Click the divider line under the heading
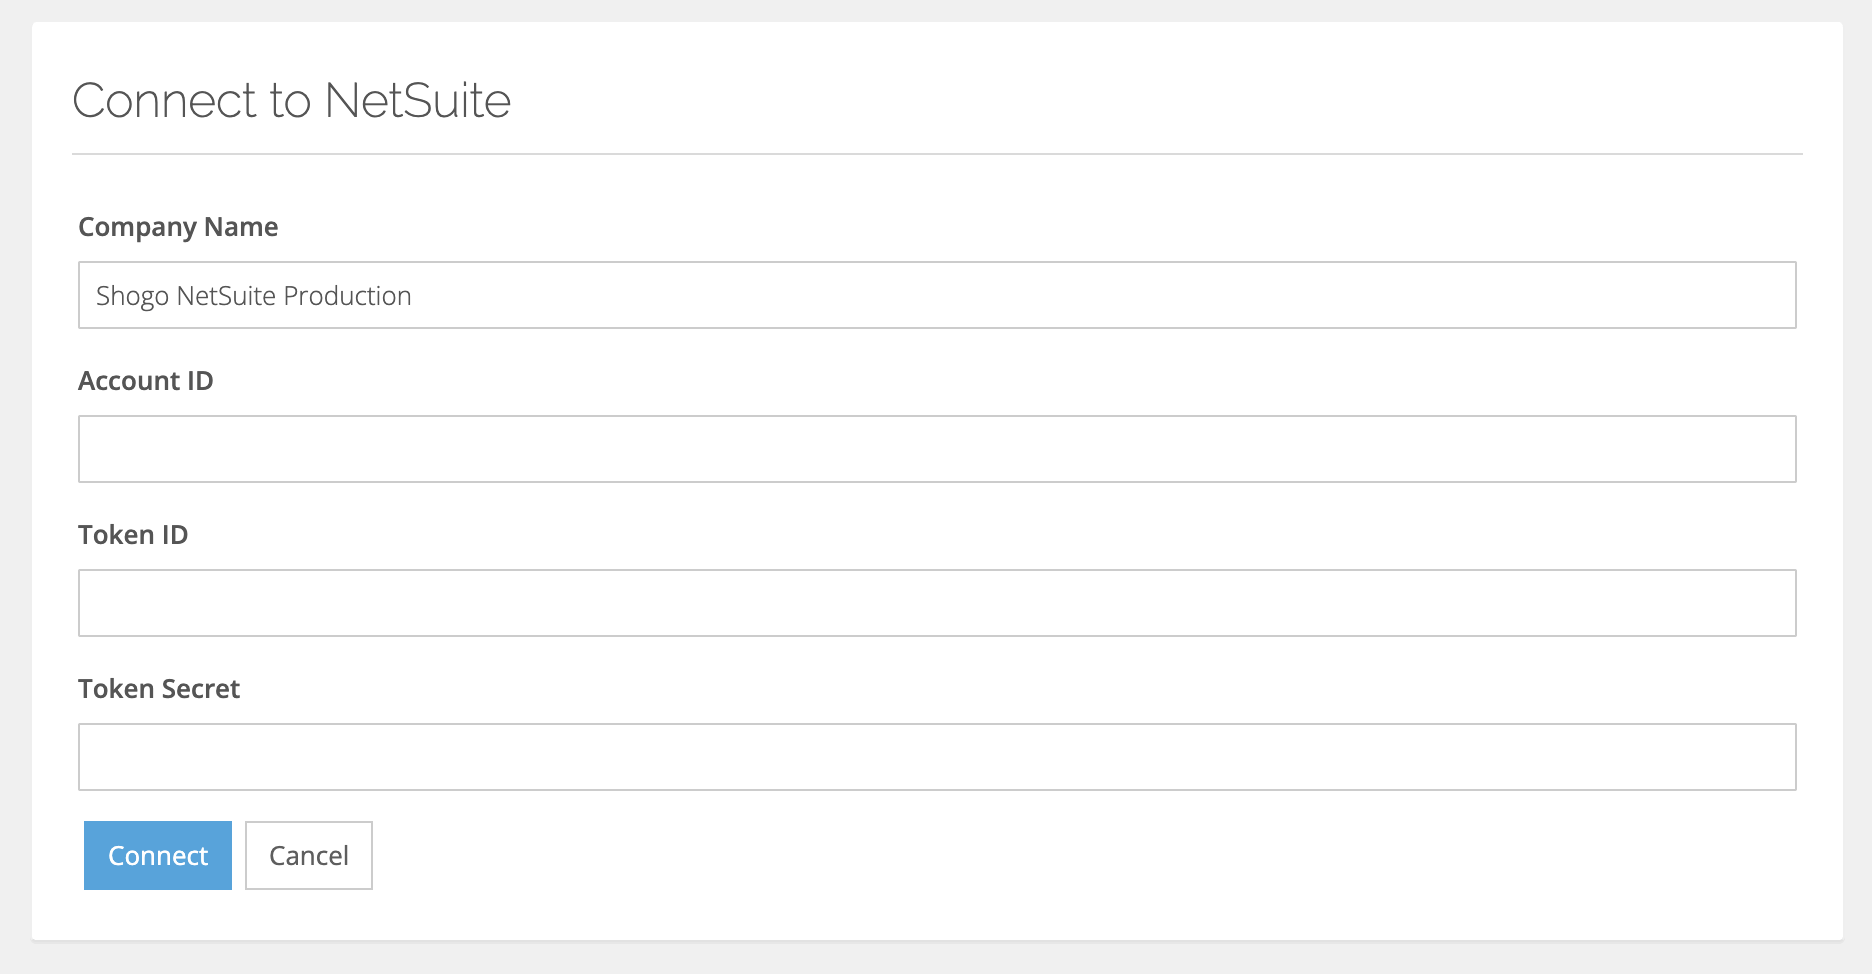 [937, 154]
